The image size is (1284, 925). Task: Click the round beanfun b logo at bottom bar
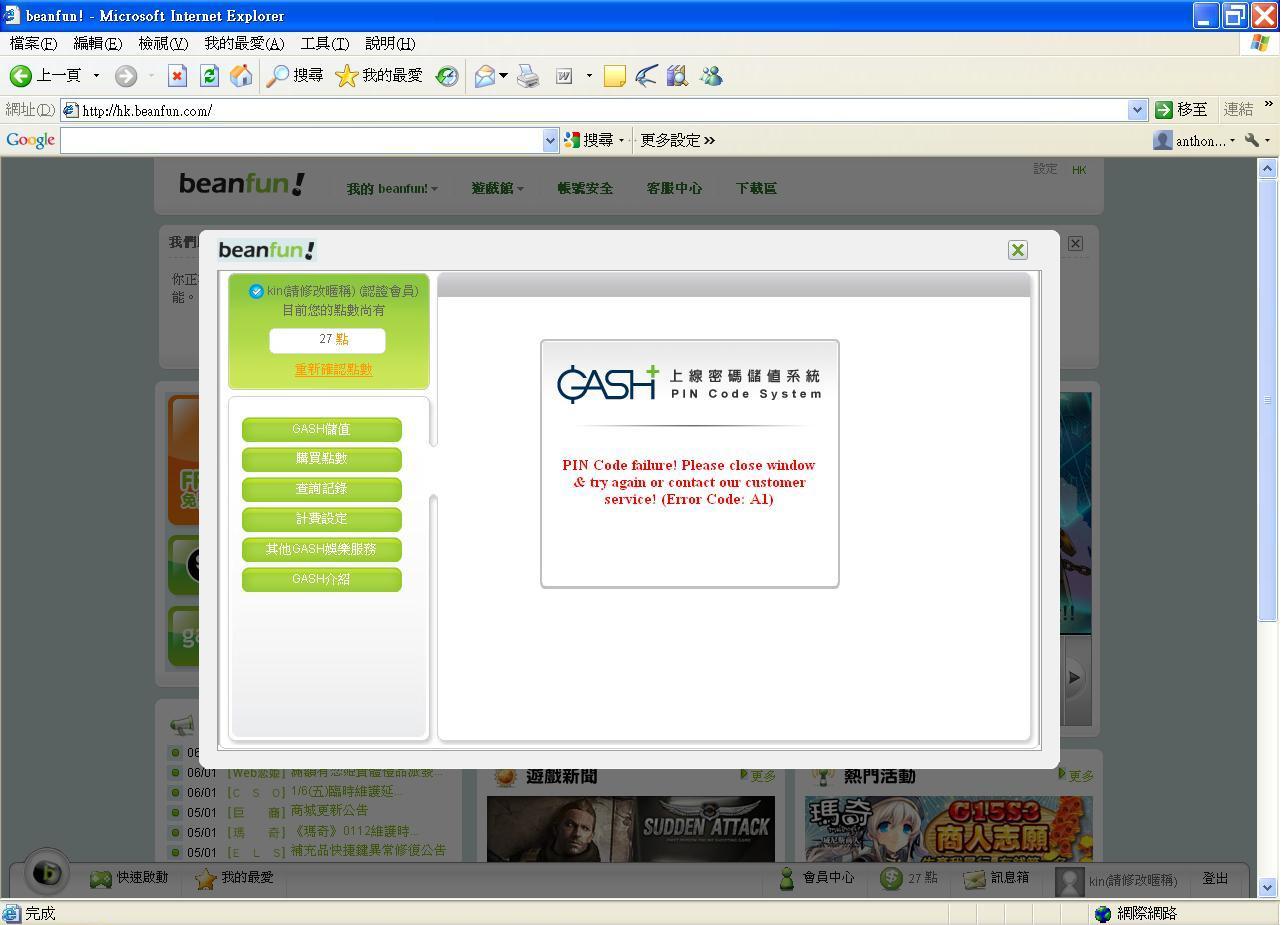point(46,873)
